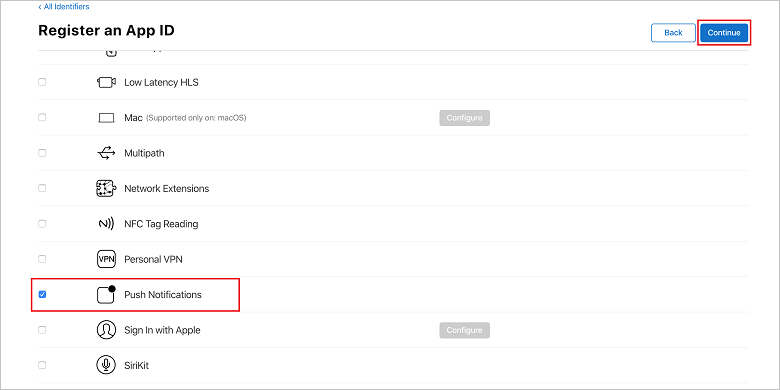Click the Multipath arrows icon
The image size is (780, 390).
click(106, 153)
